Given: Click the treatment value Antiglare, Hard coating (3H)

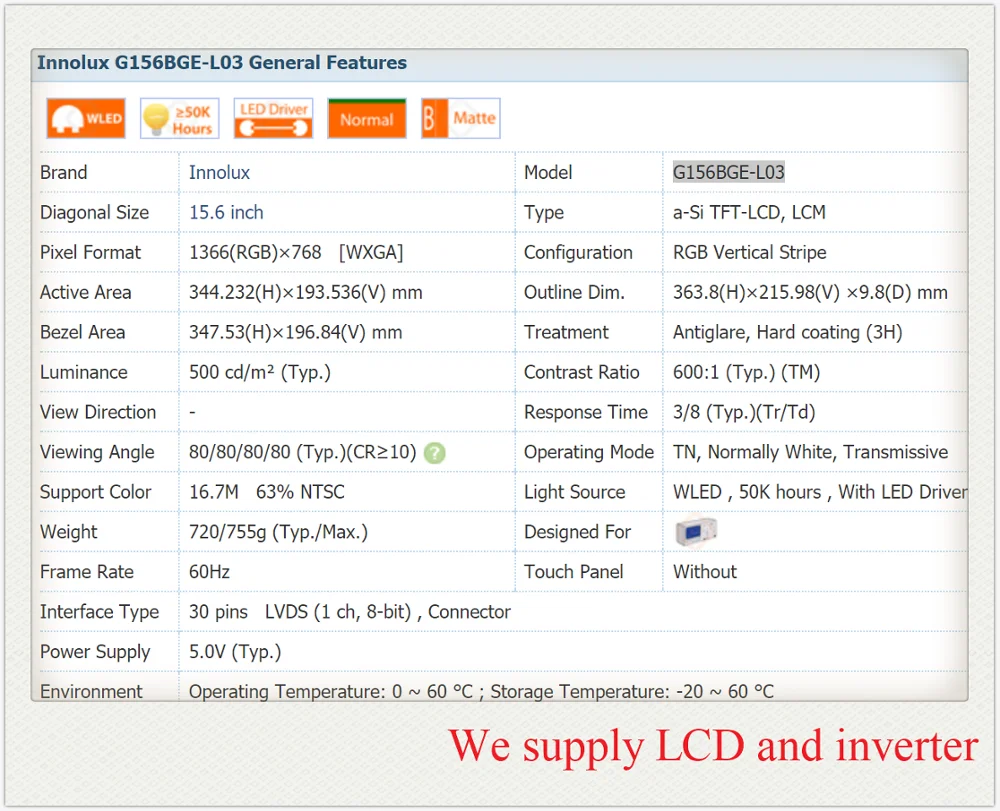Looking at the screenshot, I should pyautogui.click(x=787, y=332).
